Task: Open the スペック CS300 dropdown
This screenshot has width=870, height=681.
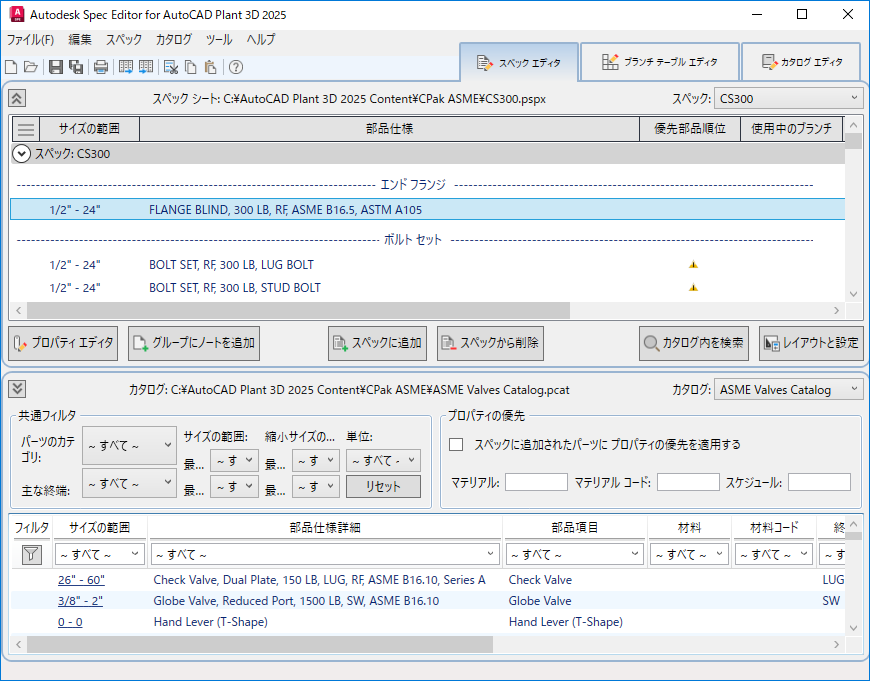Action: (x=788, y=98)
